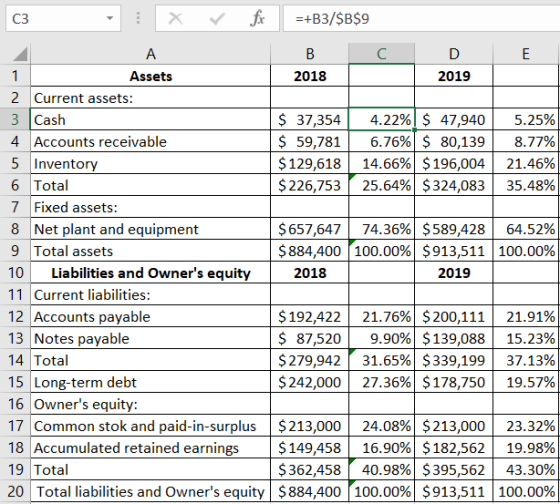Click the $139,088 cell
Image resolution: width=560 pixels, height=504 pixels.
pyautogui.click(x=454, y=338)
